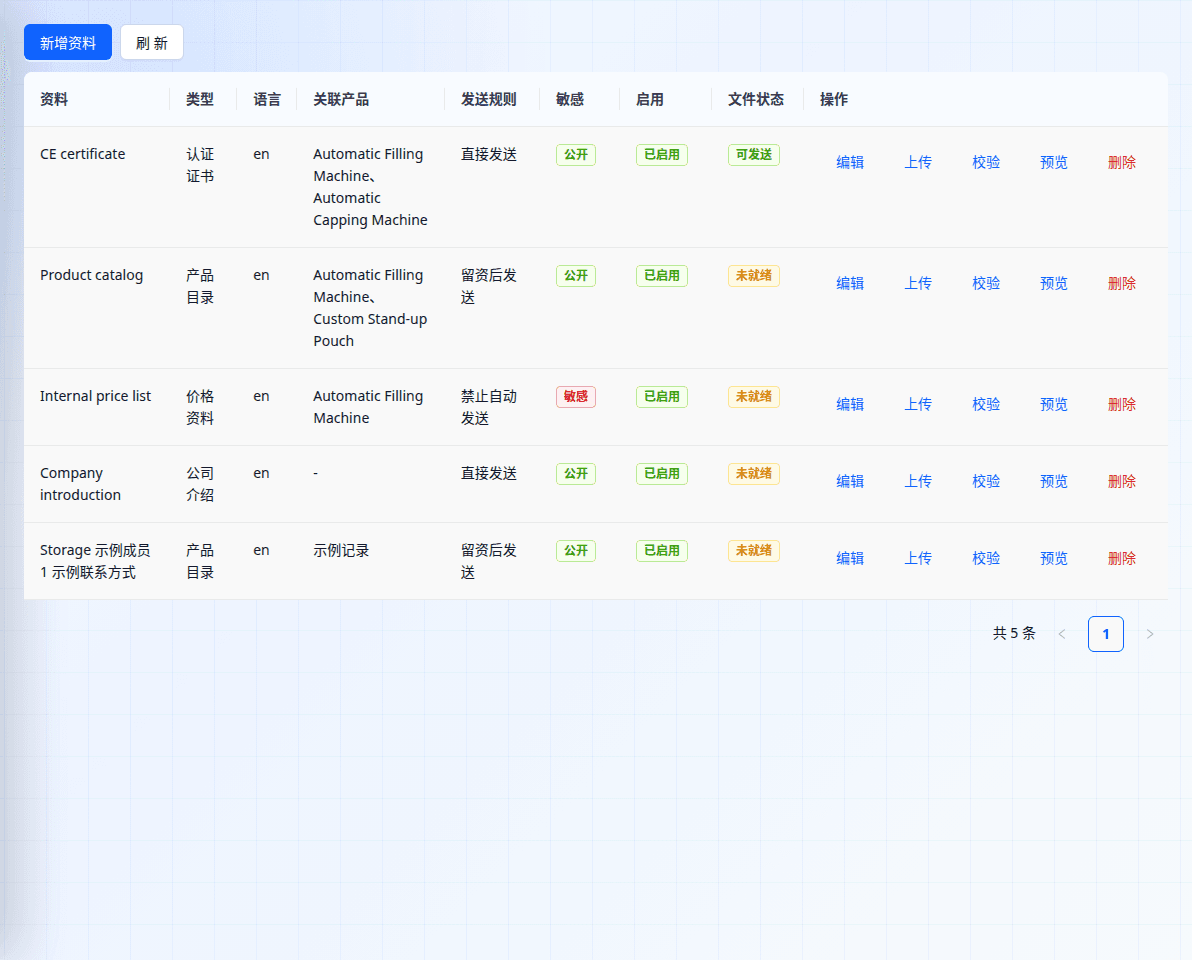Viewport: 1192px width, 960px height.
Task: Edit the Product catalog row
Action: tap(850, 283)
